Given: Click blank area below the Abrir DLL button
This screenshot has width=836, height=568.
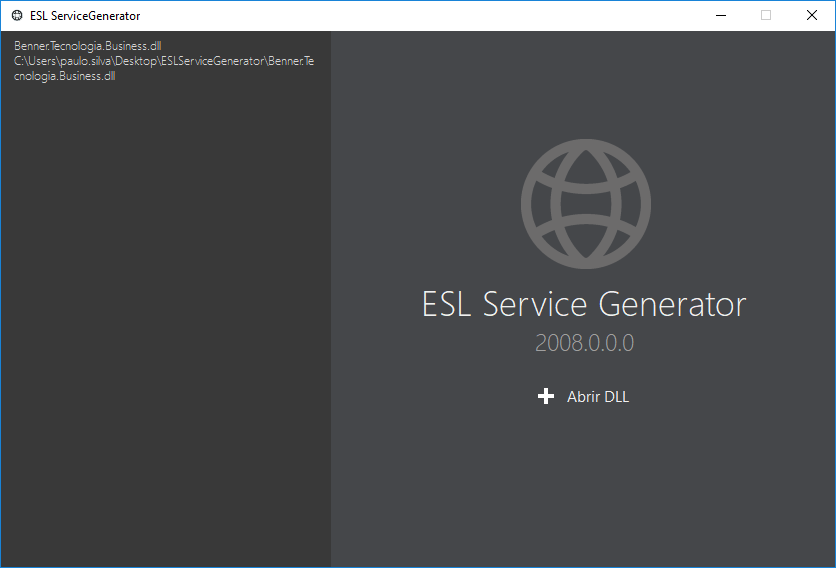Looking at the screenshot, I should [x=584, y=480].
